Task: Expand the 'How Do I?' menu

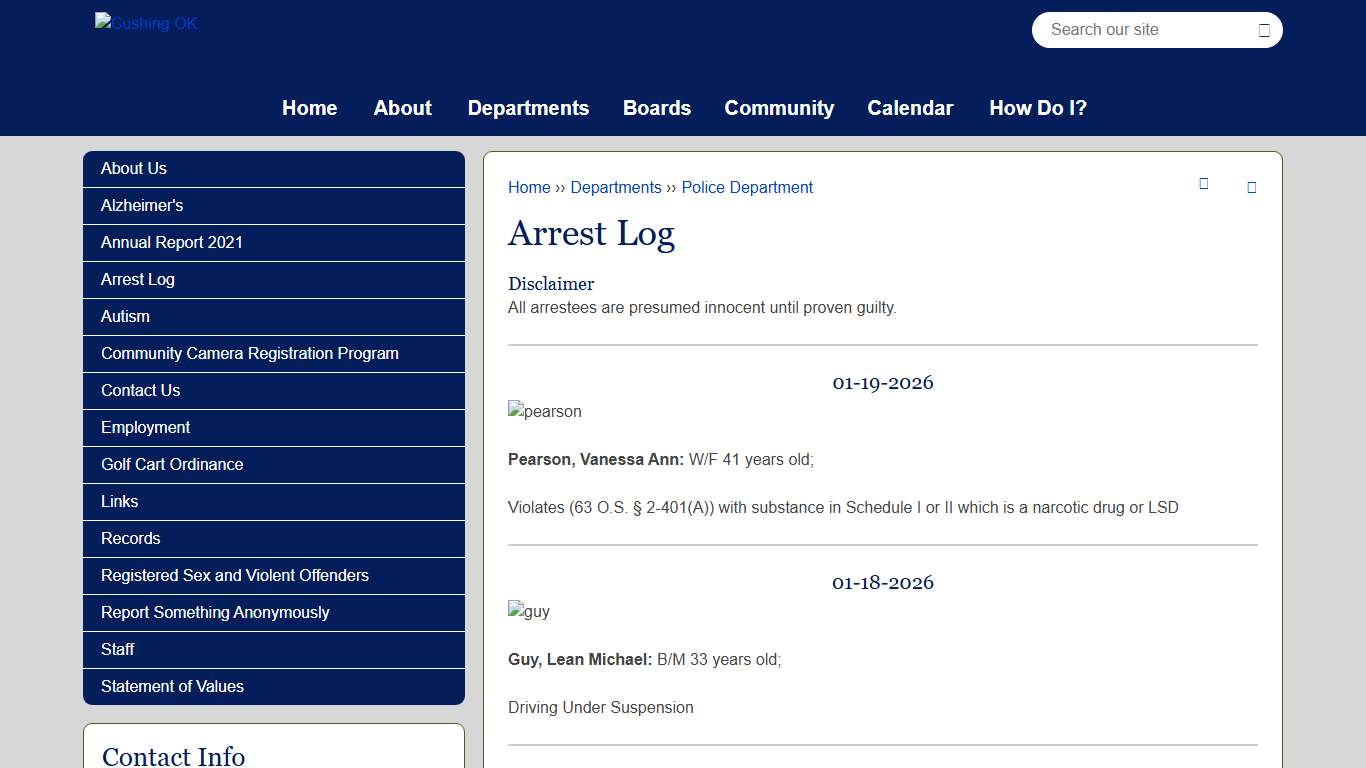Action: [1038, 108]
